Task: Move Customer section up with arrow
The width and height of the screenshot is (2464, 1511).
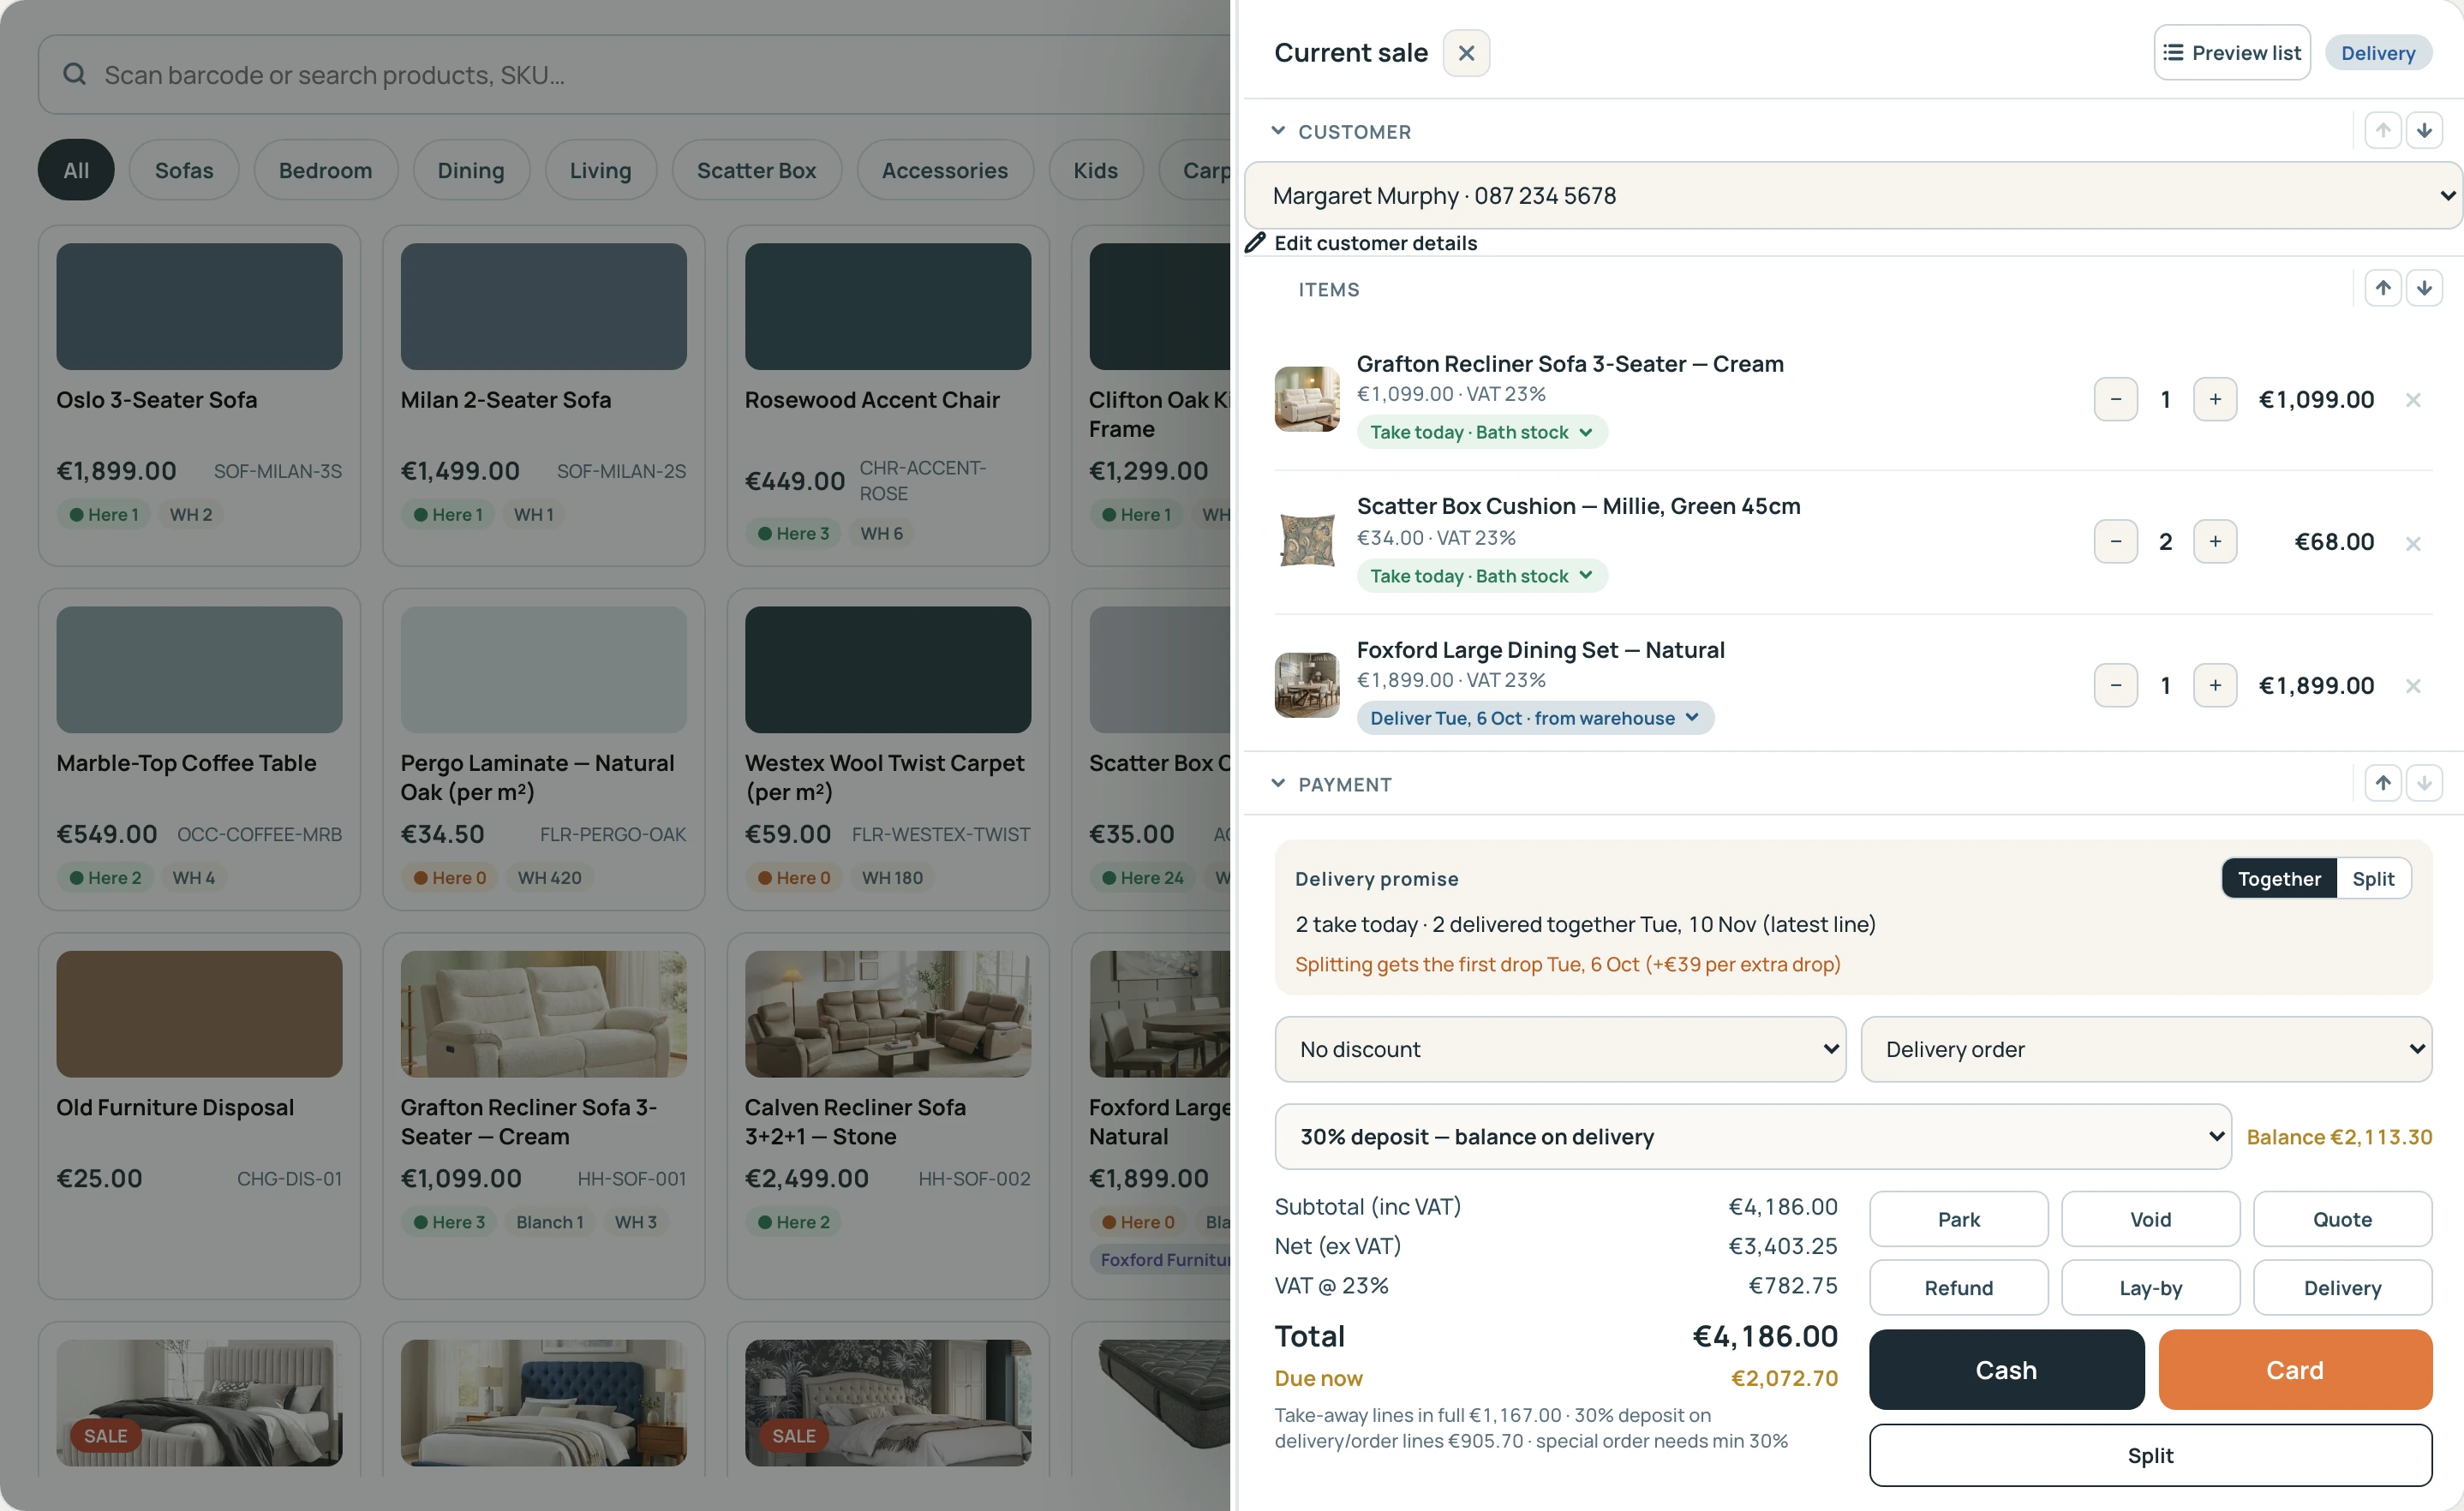Action: 2383,131
